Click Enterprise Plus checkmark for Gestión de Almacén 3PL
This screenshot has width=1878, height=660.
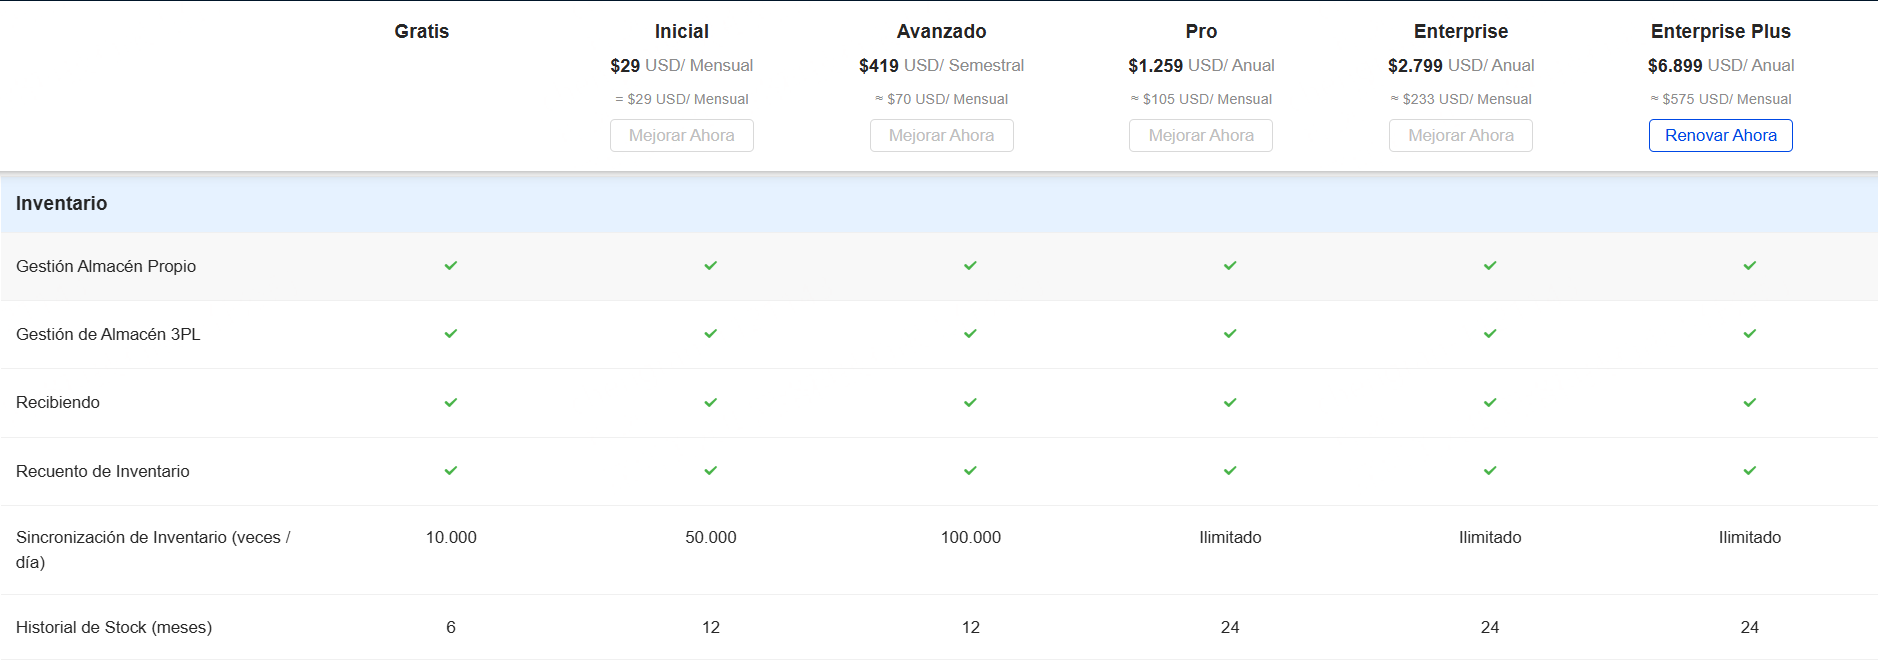pos(1749,334)
